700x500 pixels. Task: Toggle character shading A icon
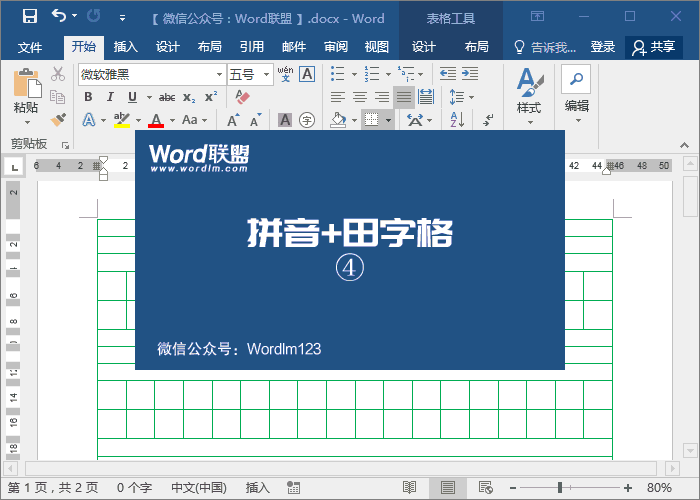pyautogui.click(x=285, y=120)
